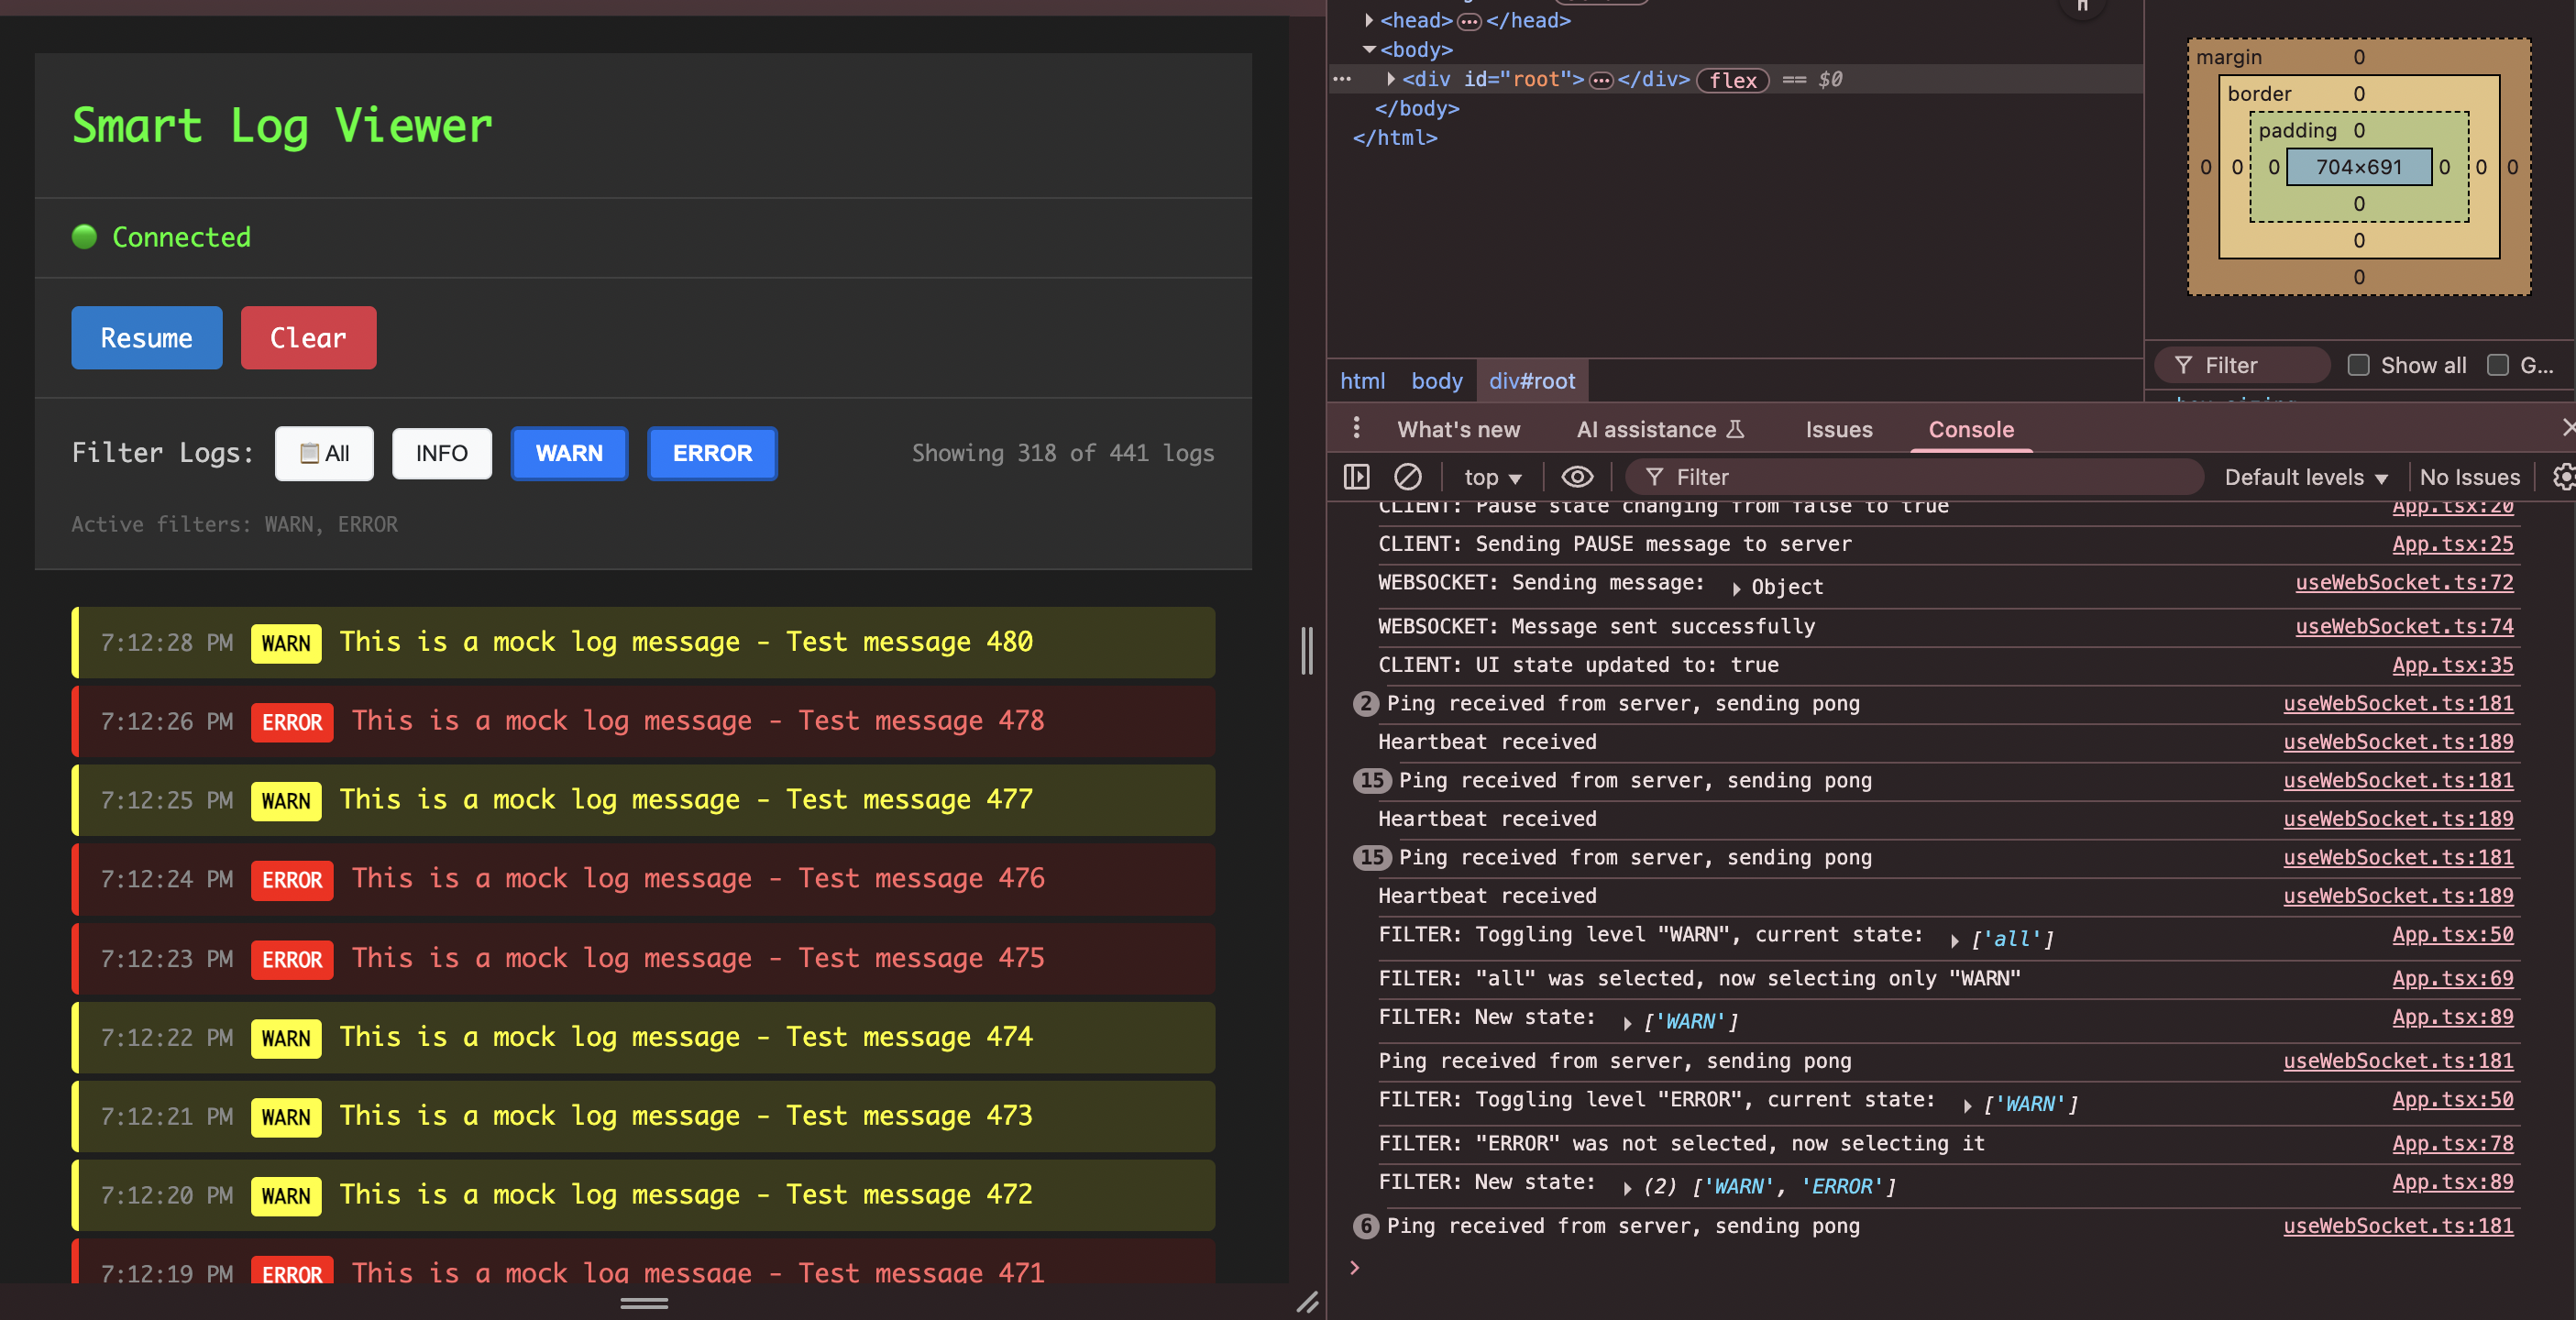Click the margin area of box model
The image size is (2576, 1320).
[2229, 57]
